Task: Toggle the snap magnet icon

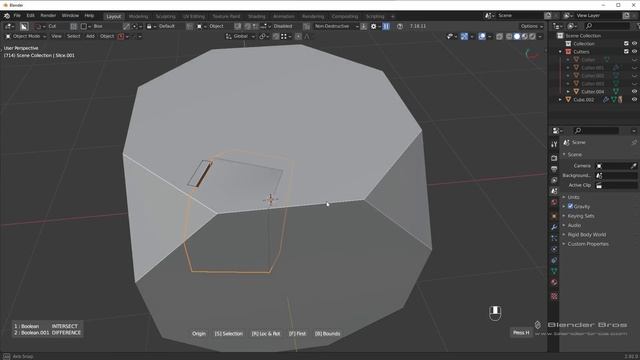Action: tap(276, 36)
